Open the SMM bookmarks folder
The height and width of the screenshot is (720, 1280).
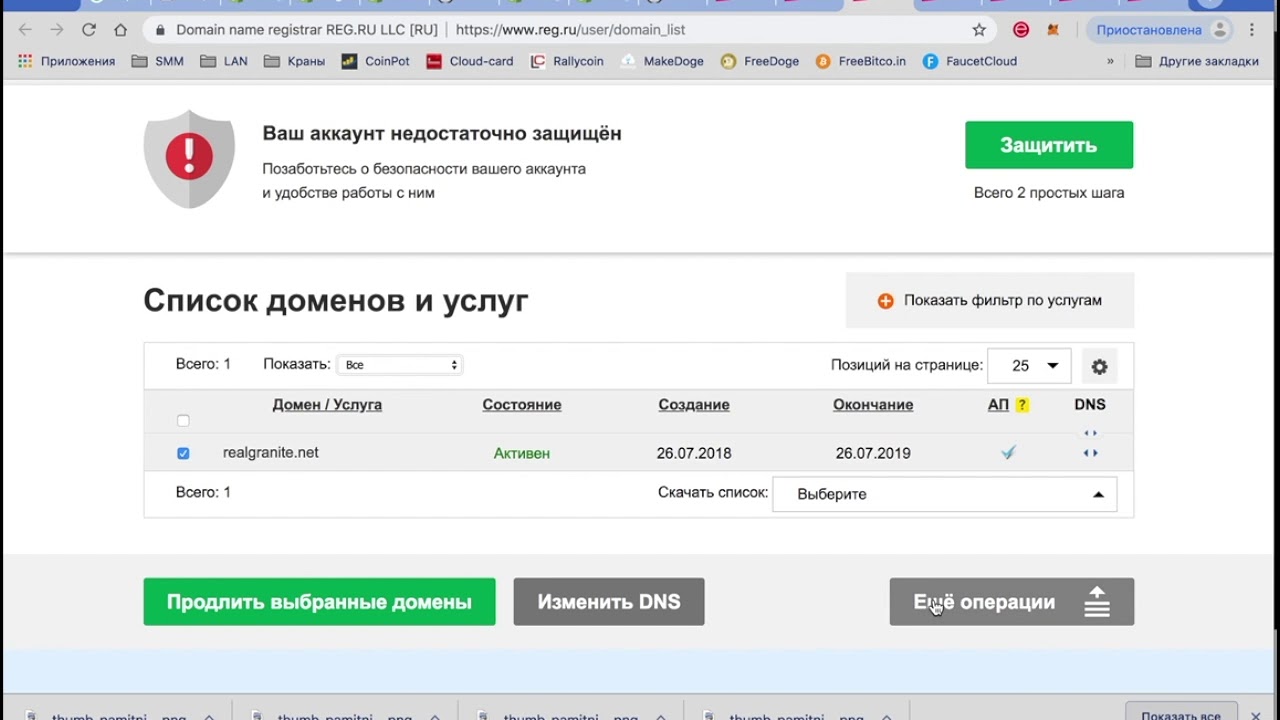[x=157, y=61]
